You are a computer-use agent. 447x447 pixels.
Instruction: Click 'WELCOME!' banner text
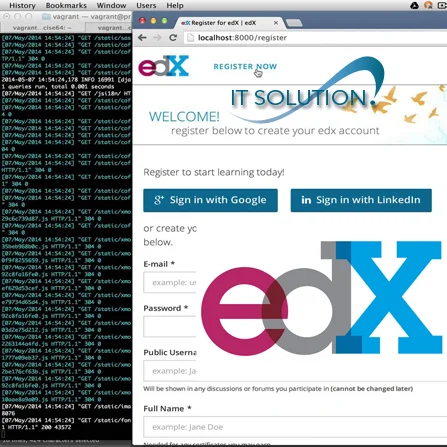(184, 117)
